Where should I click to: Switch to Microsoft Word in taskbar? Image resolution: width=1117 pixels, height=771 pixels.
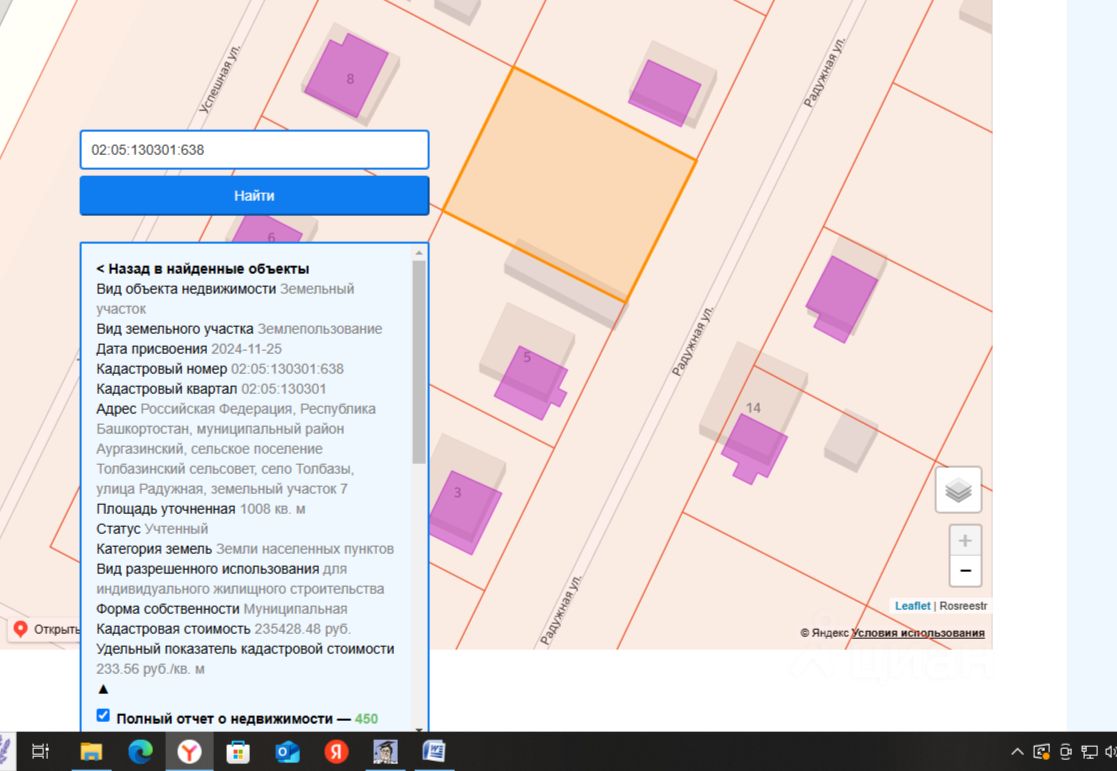pos(434,751)
